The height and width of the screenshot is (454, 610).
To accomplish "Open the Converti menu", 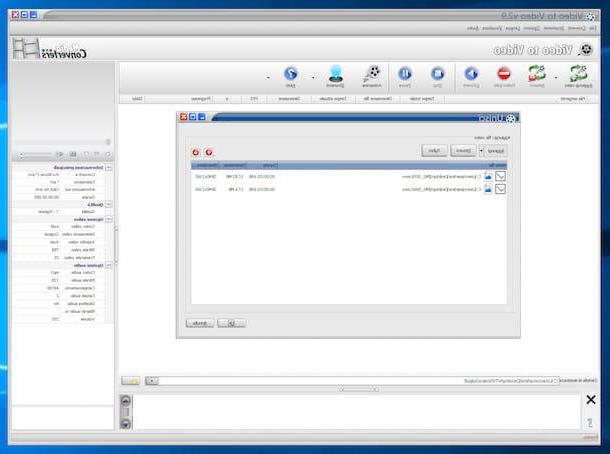I will pos(576,28).
